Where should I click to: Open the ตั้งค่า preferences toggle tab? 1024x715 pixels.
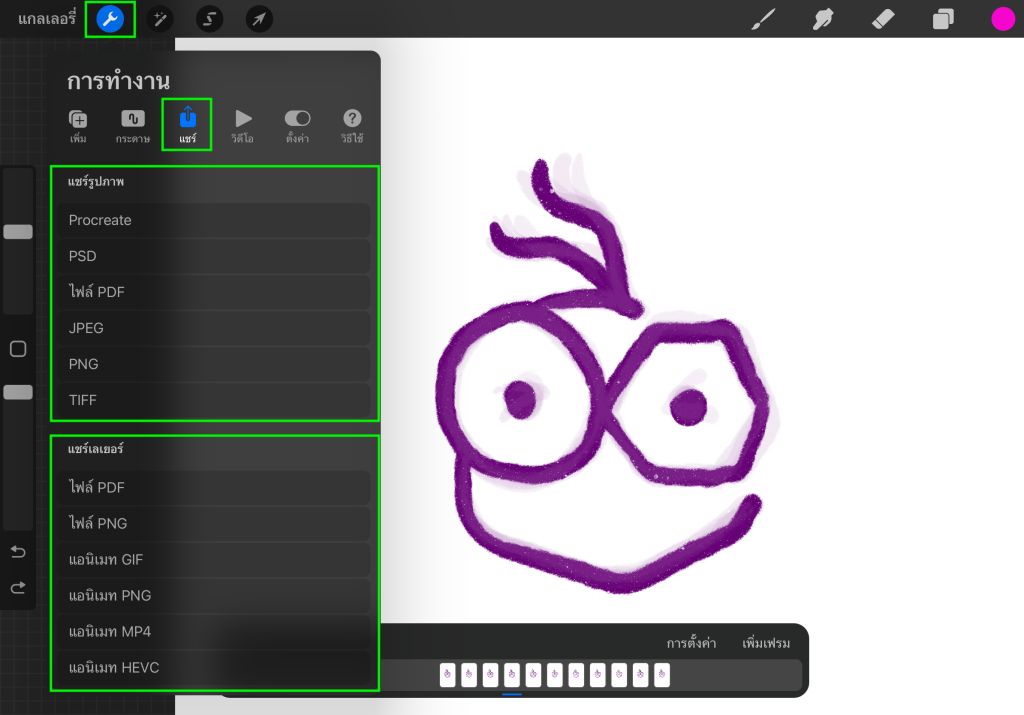click(297, 126)
